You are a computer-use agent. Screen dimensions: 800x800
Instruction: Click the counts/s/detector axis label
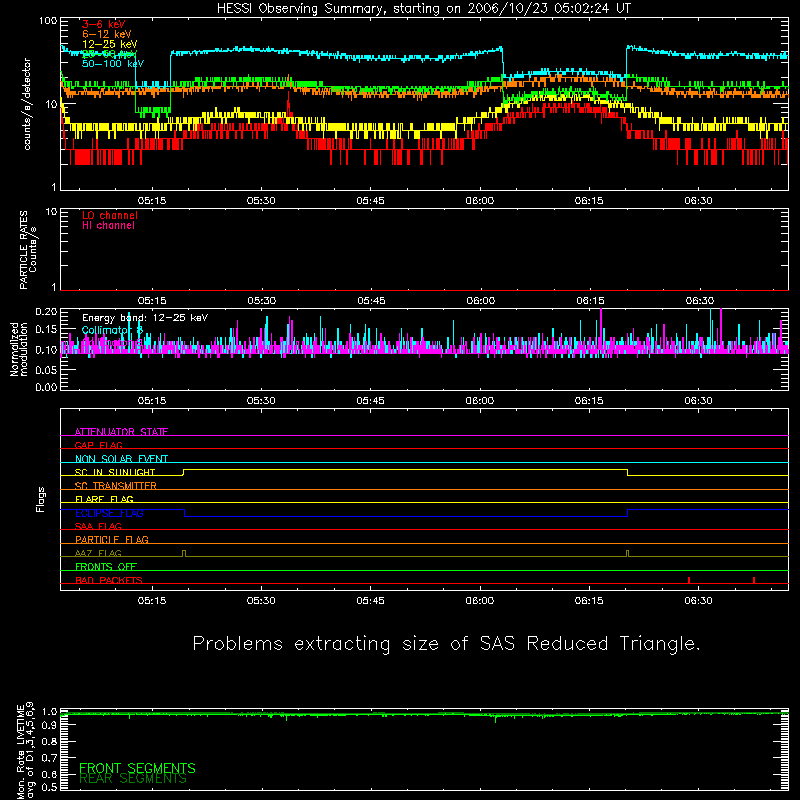click(27, 104)
